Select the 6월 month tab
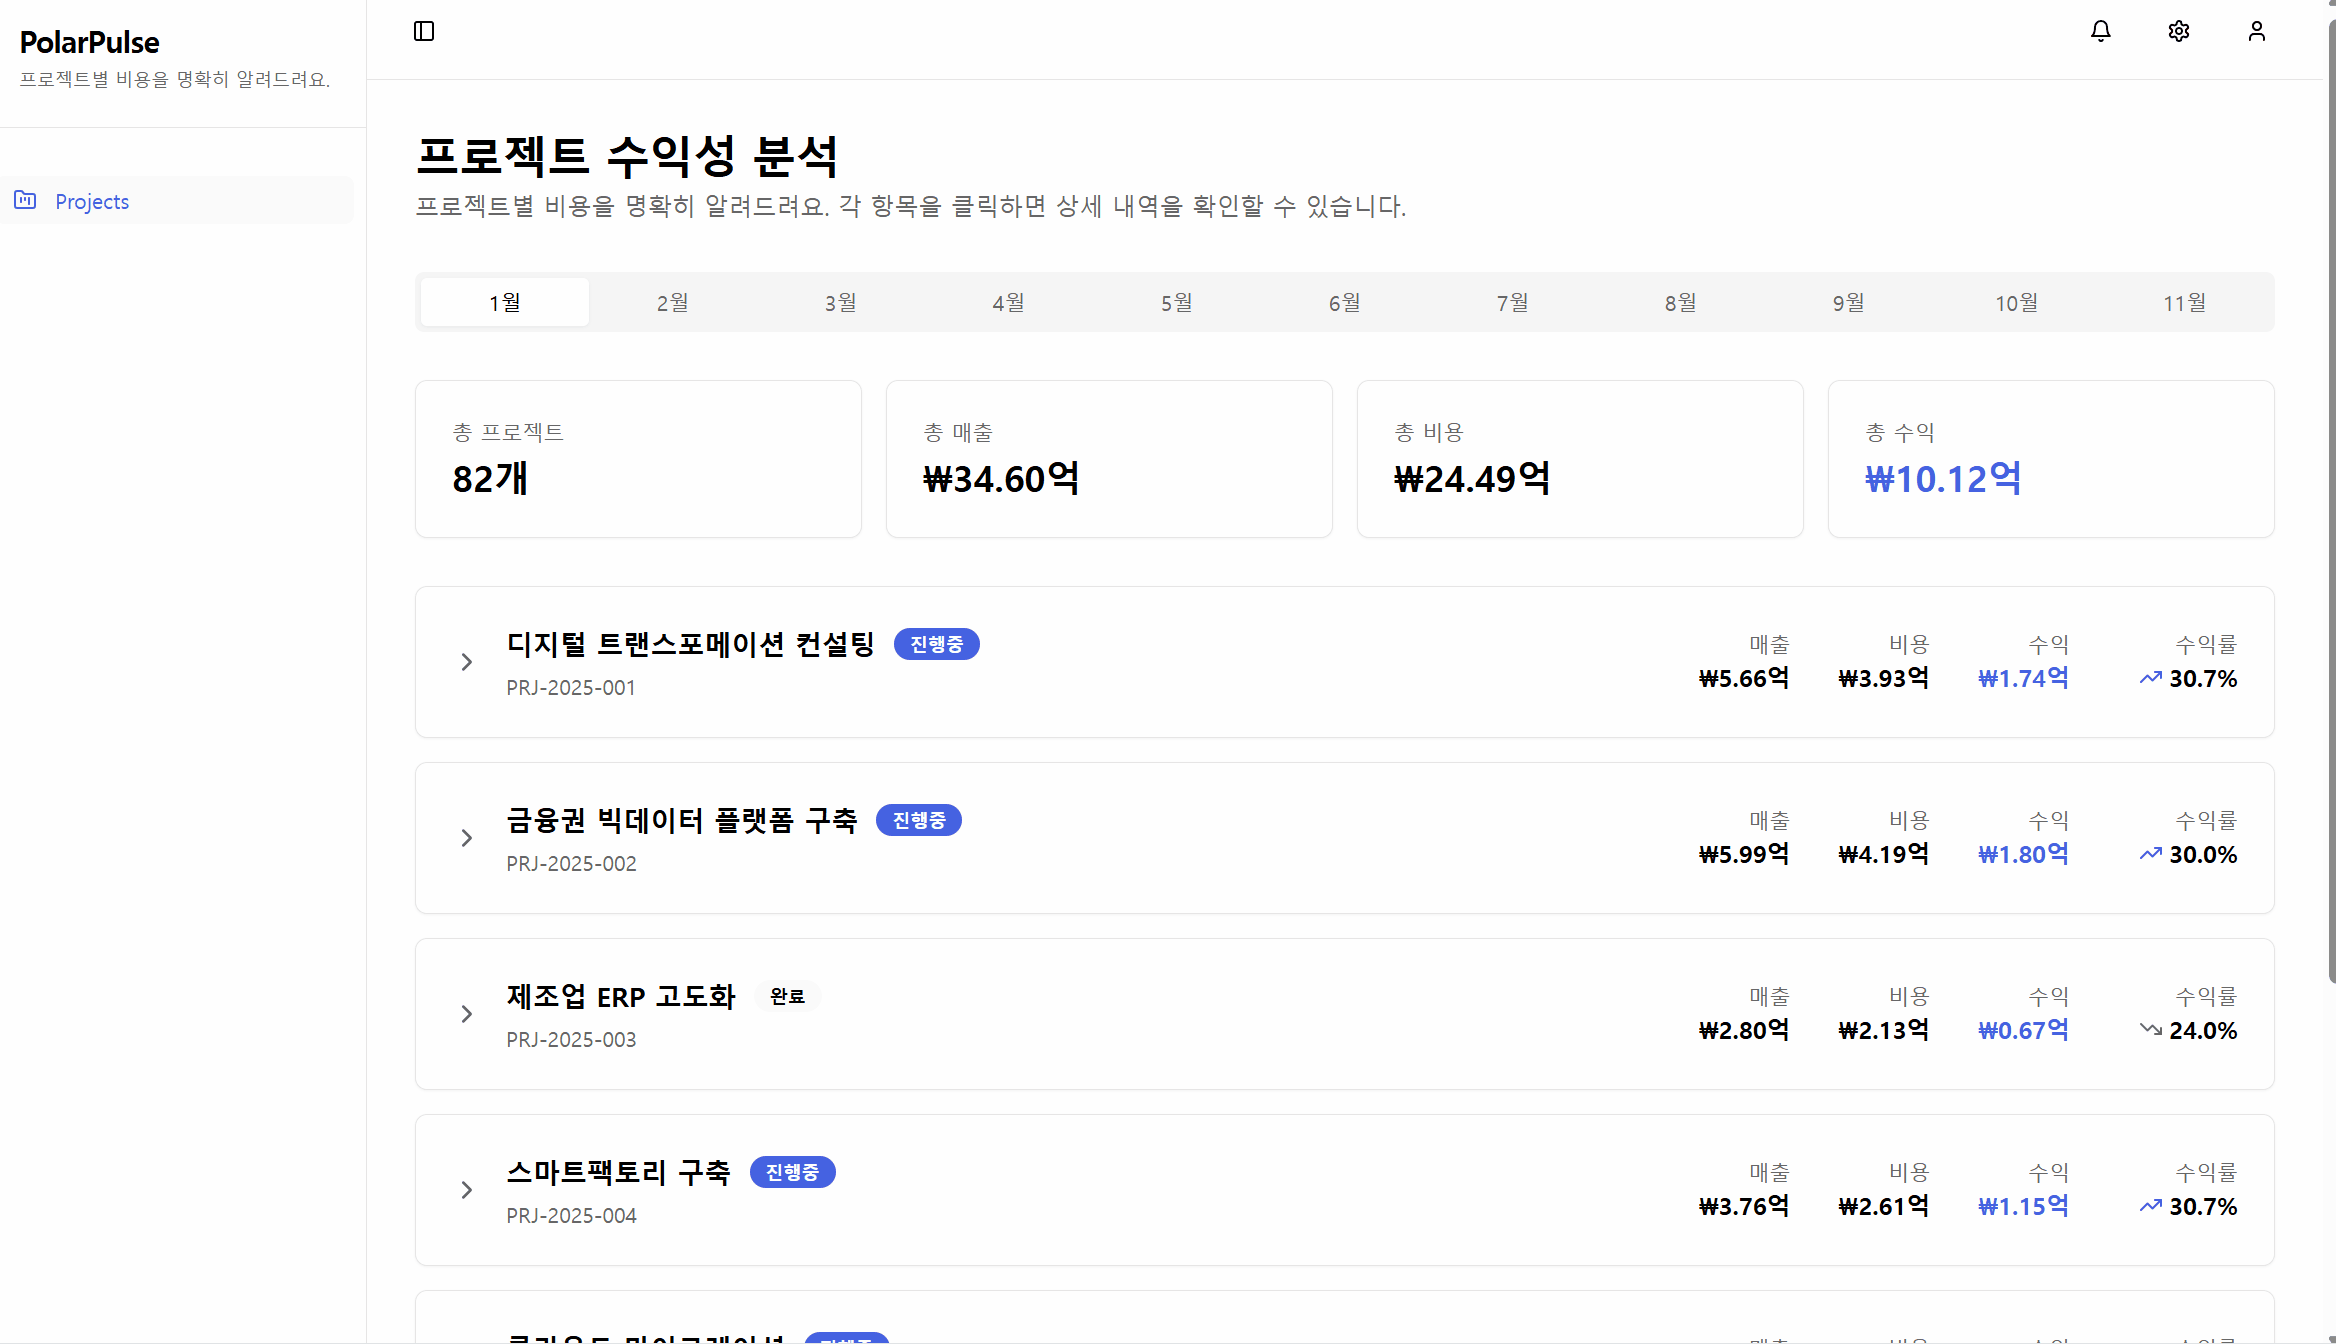Image resolution: width=2336 pixels, height=1344 pixels. (1344, 302)
